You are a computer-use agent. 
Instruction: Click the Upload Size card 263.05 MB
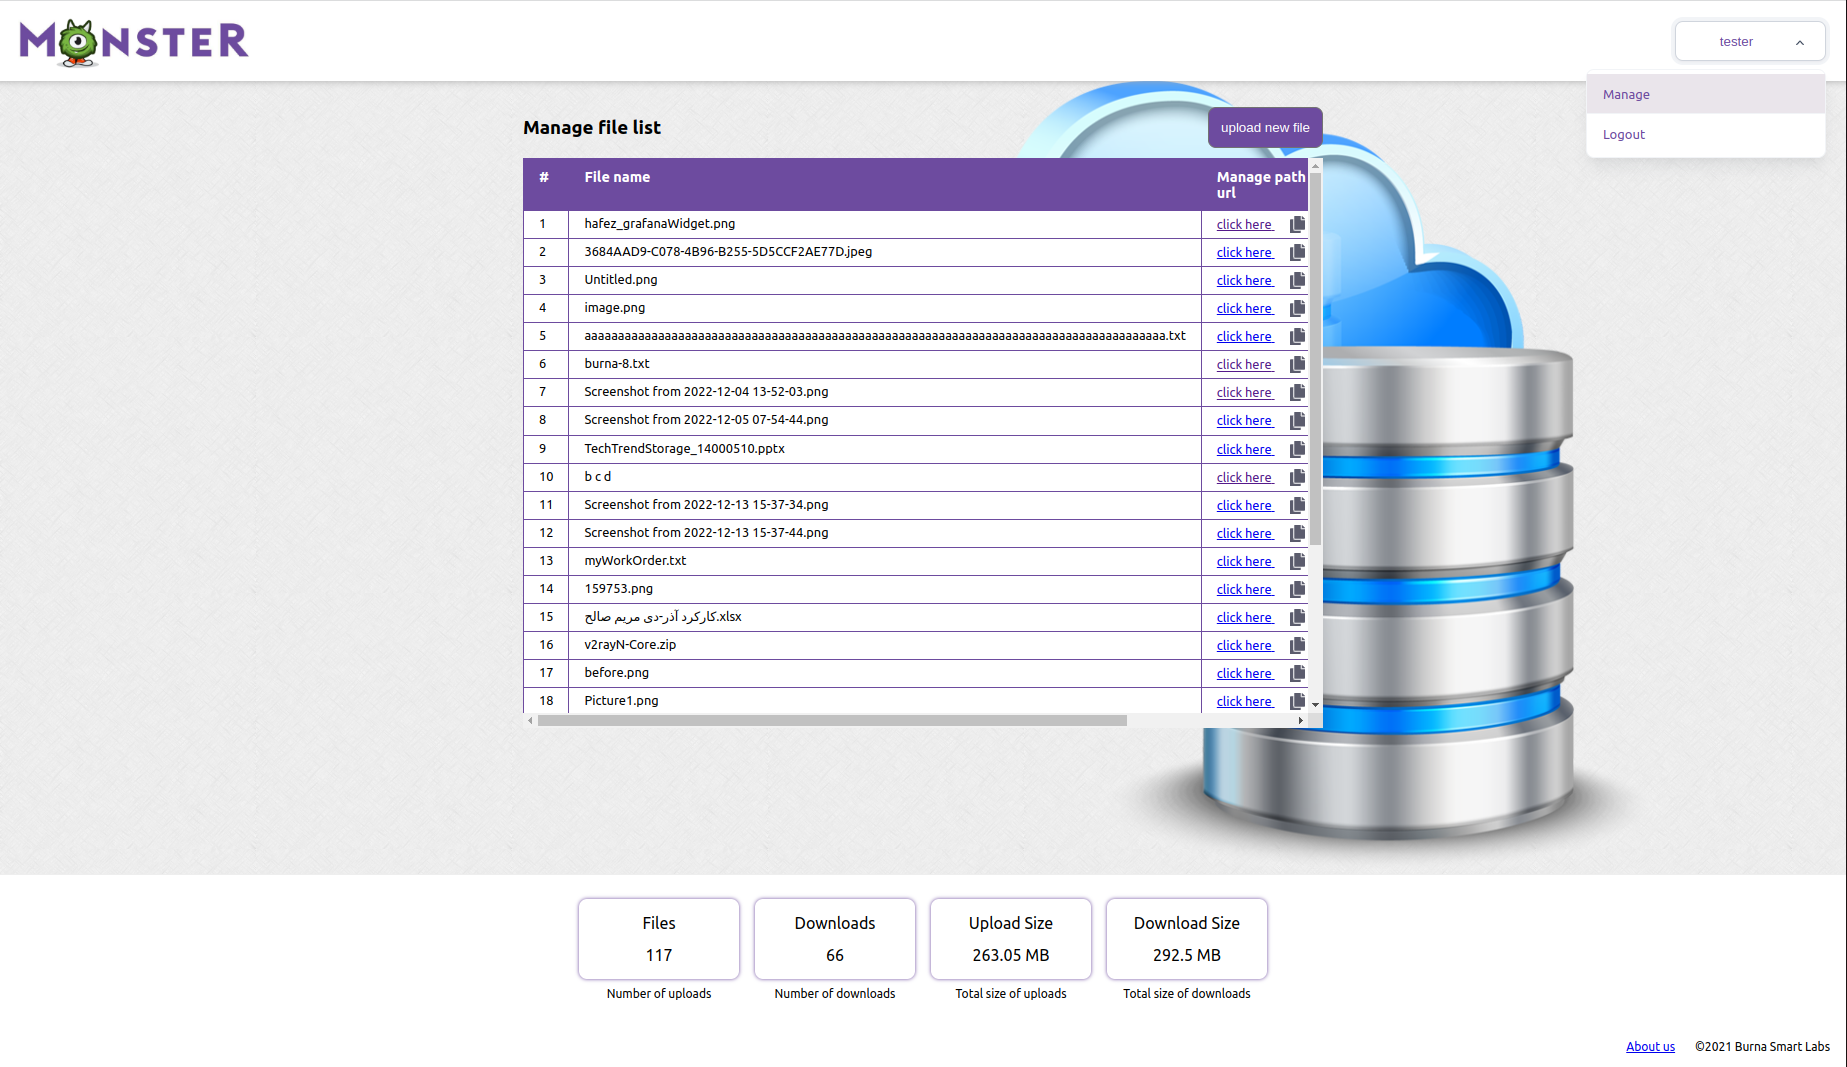click(x=1011, y=939)
